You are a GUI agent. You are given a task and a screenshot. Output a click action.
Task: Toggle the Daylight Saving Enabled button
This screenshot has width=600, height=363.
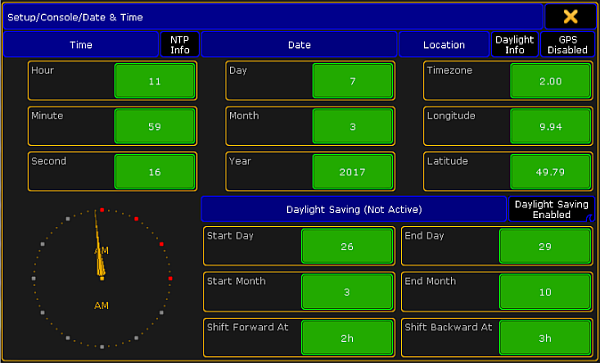(551, 209)
